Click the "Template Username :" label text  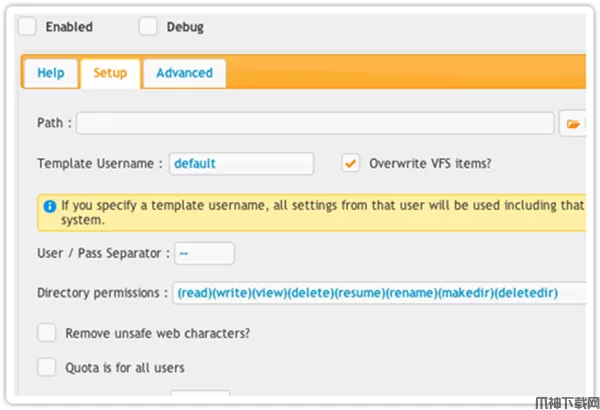(99, 163)
